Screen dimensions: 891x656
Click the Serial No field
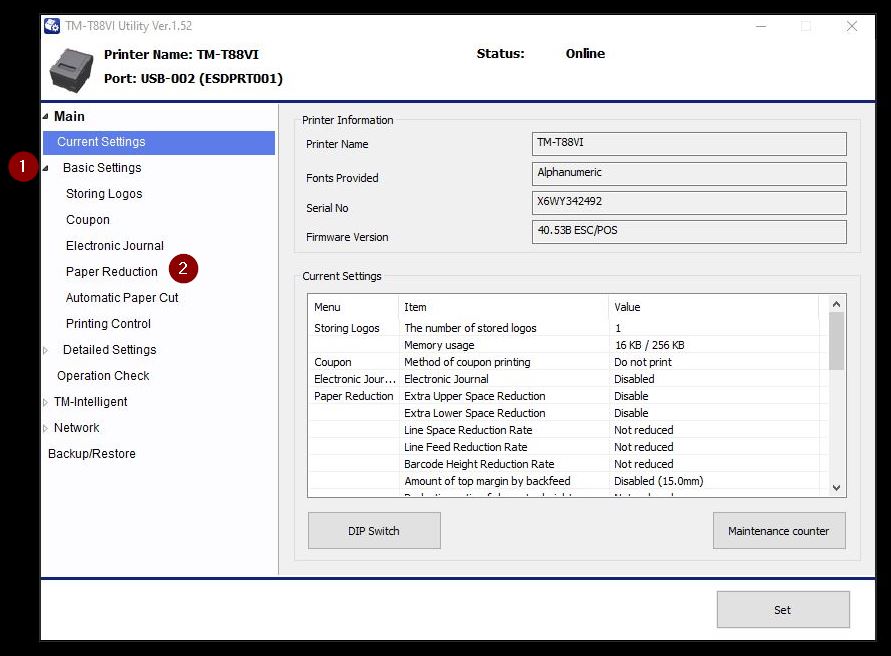(x=689, y=203)
